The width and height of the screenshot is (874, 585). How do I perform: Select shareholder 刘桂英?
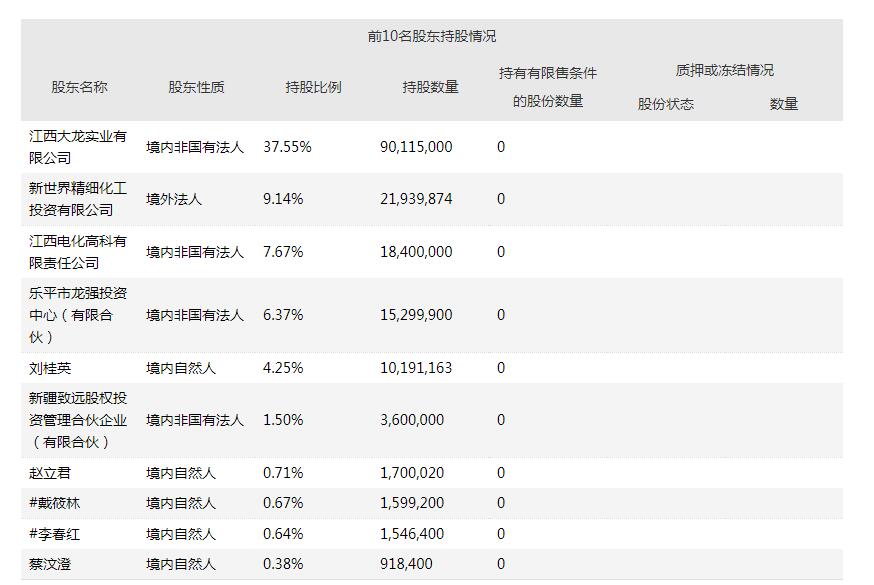[x=51, y=368]
